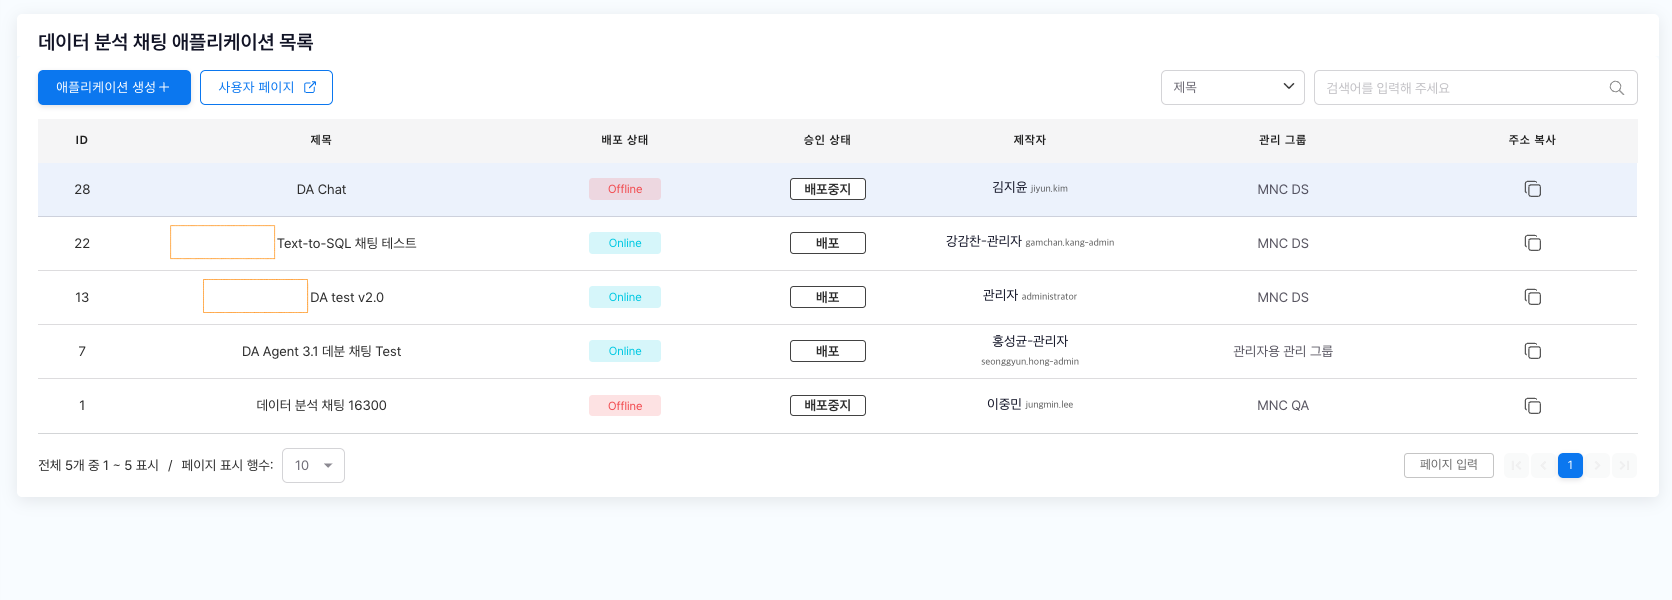Click the Offline badge for DA Chat
This screenshot has width=1672, height=600.
tap(625, 189)
